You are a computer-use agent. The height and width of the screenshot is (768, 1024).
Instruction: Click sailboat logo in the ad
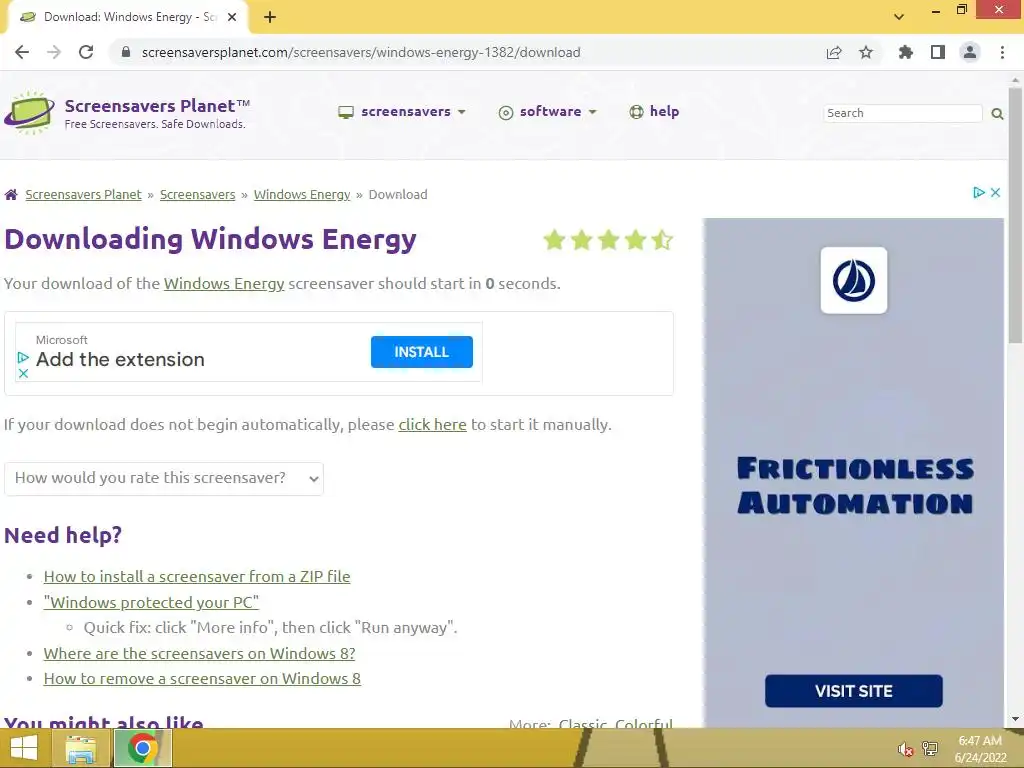pos(854,281)
